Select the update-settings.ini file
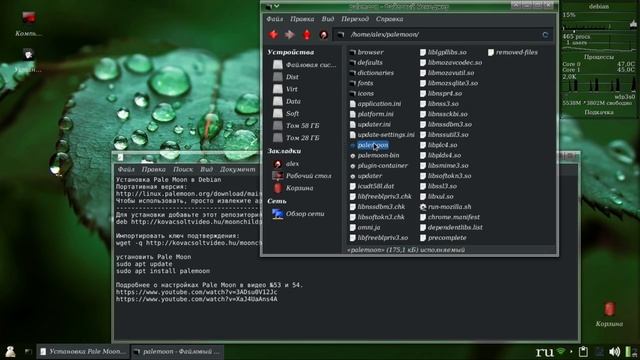 tap(382, 134)
